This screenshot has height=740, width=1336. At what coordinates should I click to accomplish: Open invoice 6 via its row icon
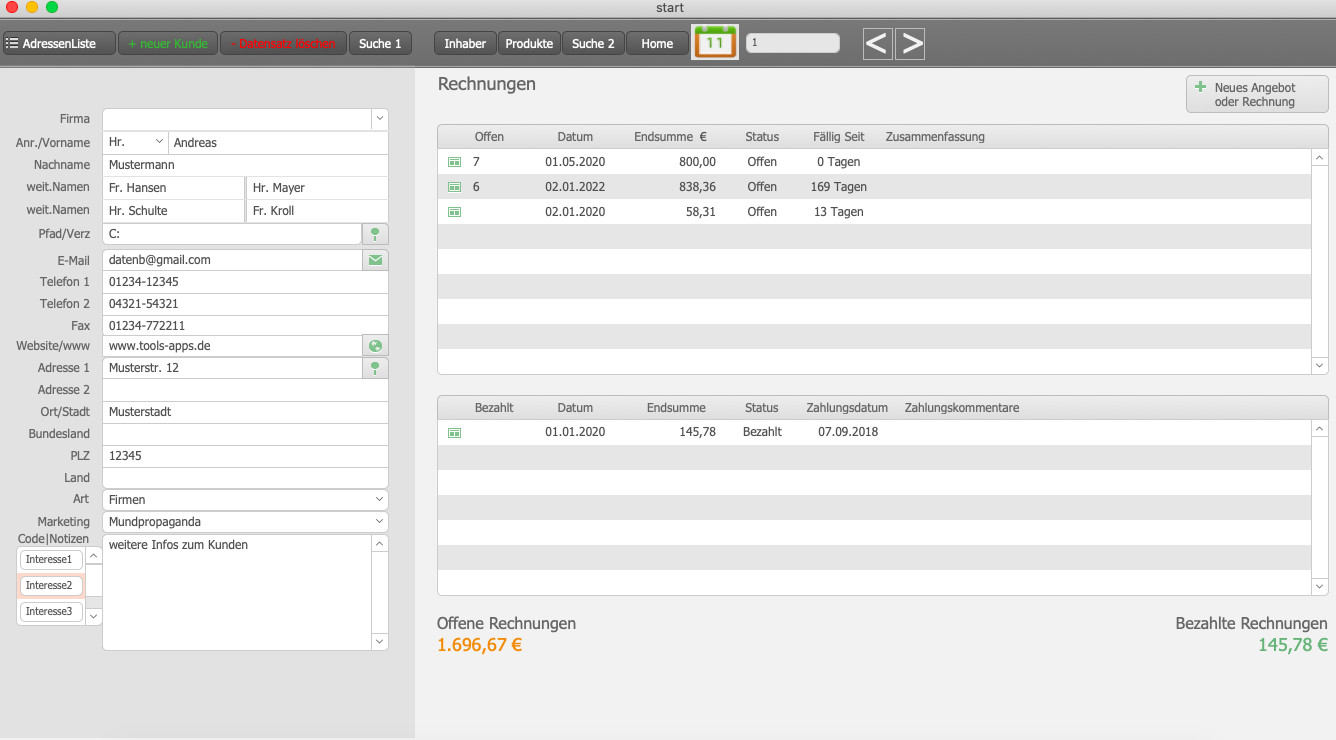(x=454, y=187)
